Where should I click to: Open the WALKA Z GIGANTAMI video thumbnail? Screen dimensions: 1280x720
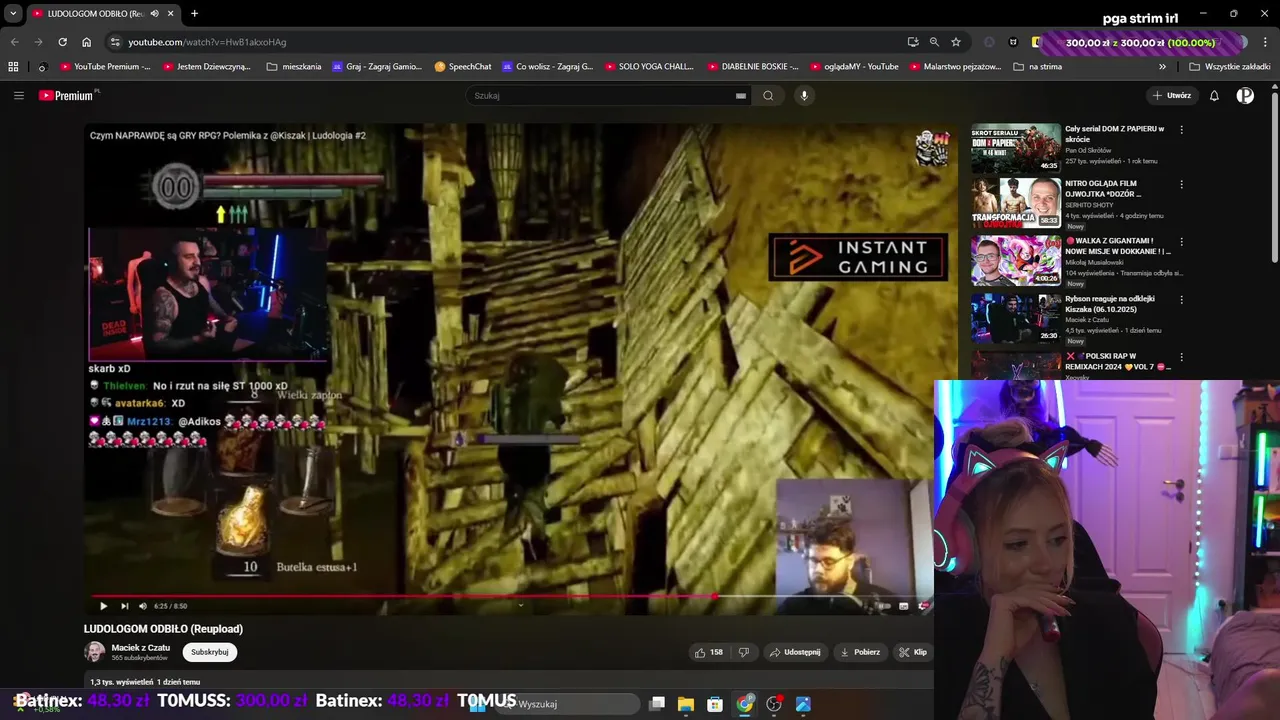click(1015, 260)
